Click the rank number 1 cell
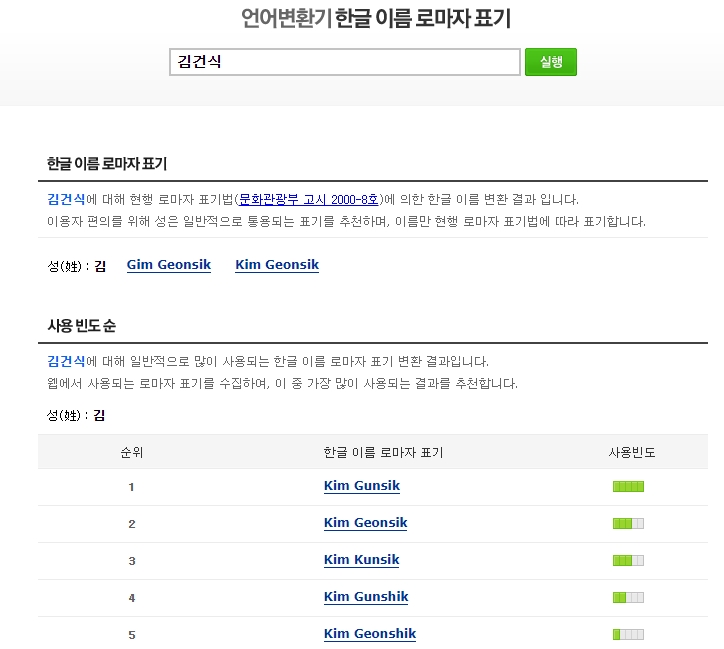724x649 pixels. (132, 487)
